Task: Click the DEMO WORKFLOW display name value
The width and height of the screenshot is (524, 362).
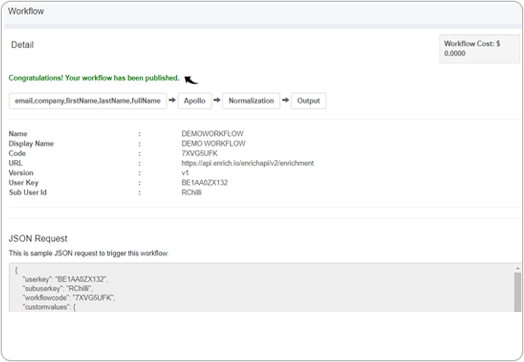Action: pos(213,144)
